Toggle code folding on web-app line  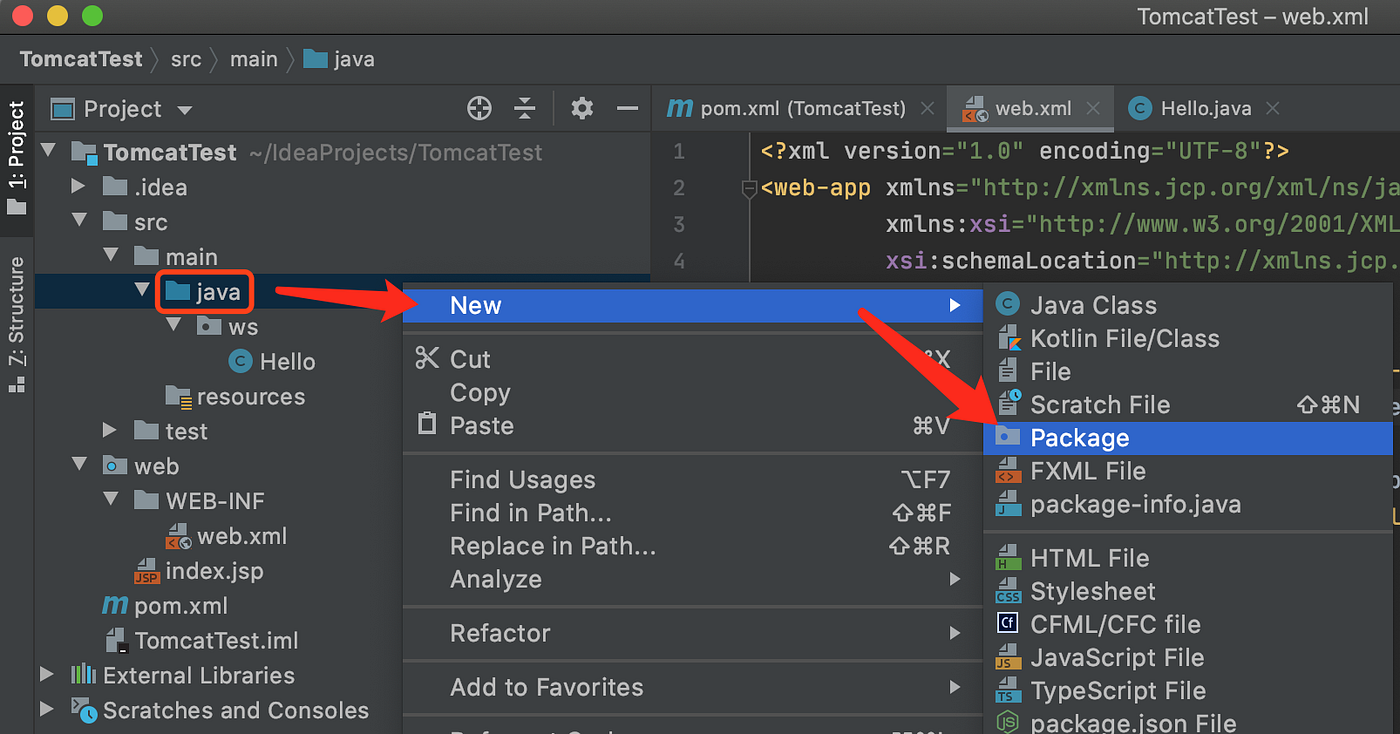[x=749, y=189]
